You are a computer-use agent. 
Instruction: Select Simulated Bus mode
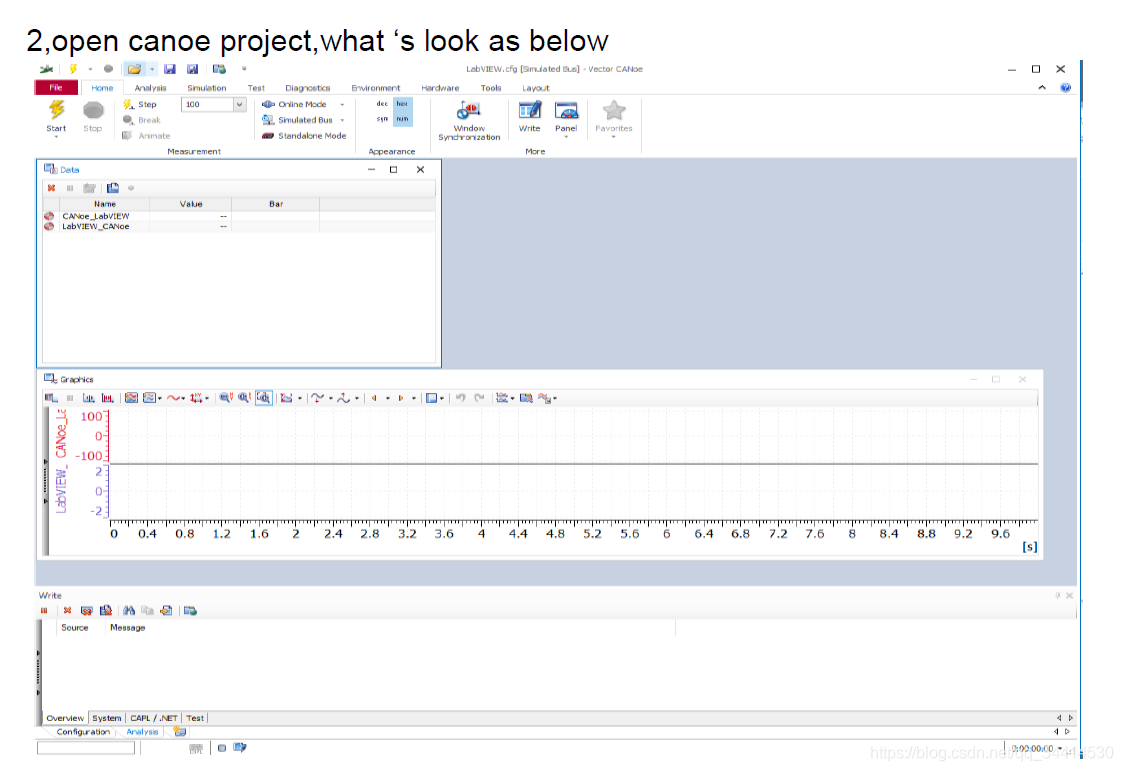[x=297, y=120]
